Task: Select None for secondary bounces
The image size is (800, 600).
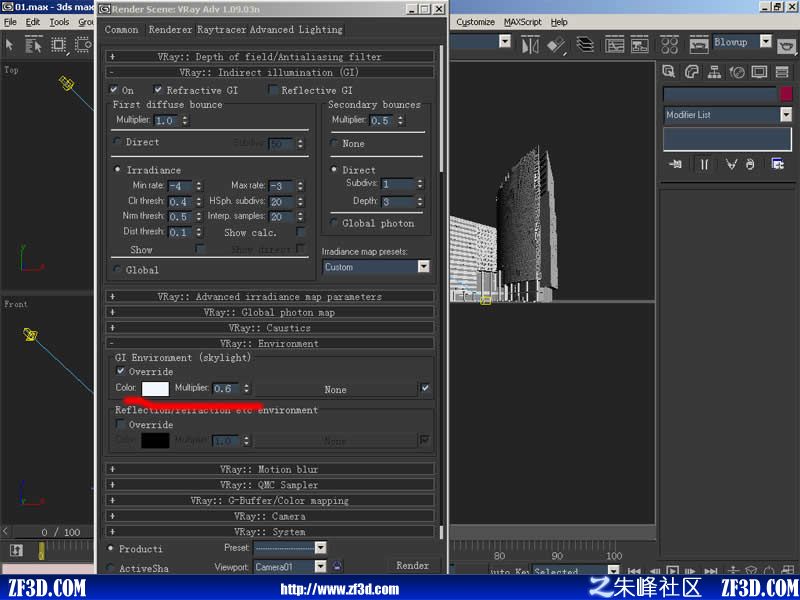Action: (335, 143)
